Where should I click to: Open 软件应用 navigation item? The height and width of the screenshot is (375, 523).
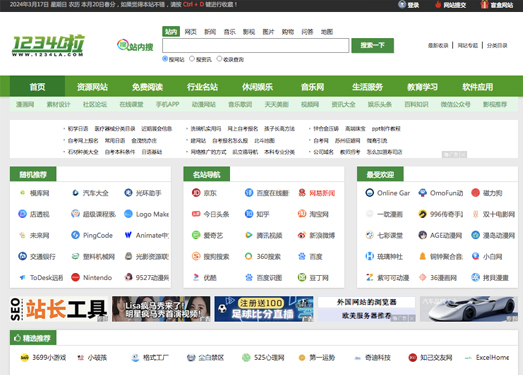[x=478, y=87]
